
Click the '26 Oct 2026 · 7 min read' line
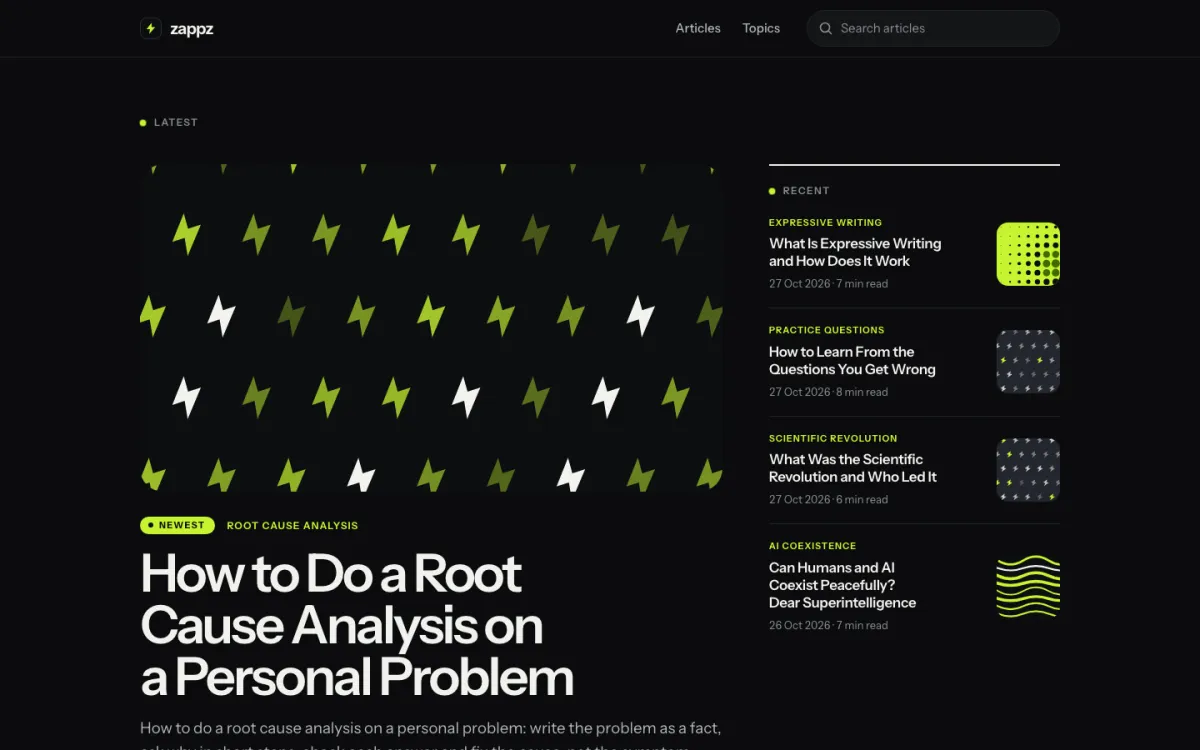coord(828,626)
